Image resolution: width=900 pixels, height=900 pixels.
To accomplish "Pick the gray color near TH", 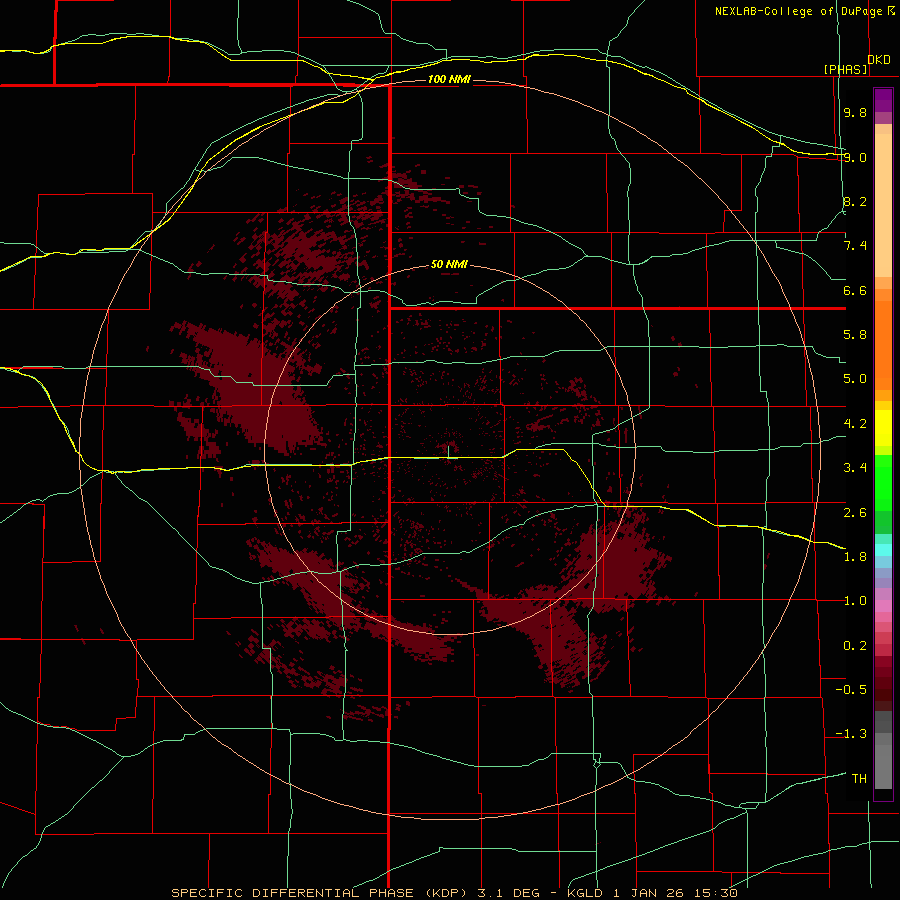I will 883,769.
